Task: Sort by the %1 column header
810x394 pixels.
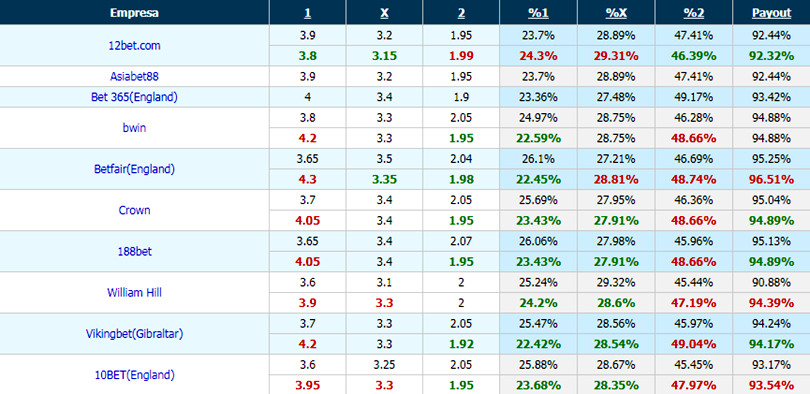Action: coord(538,13)
